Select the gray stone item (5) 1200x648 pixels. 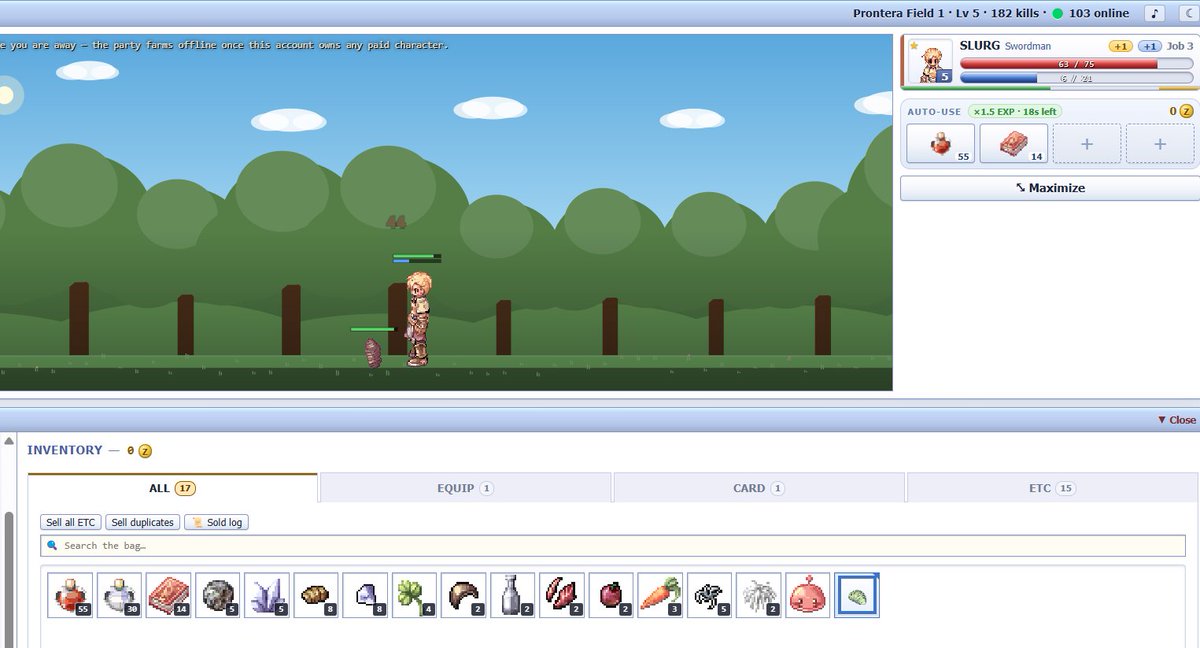pyautogui.click(x=217, y=595)
